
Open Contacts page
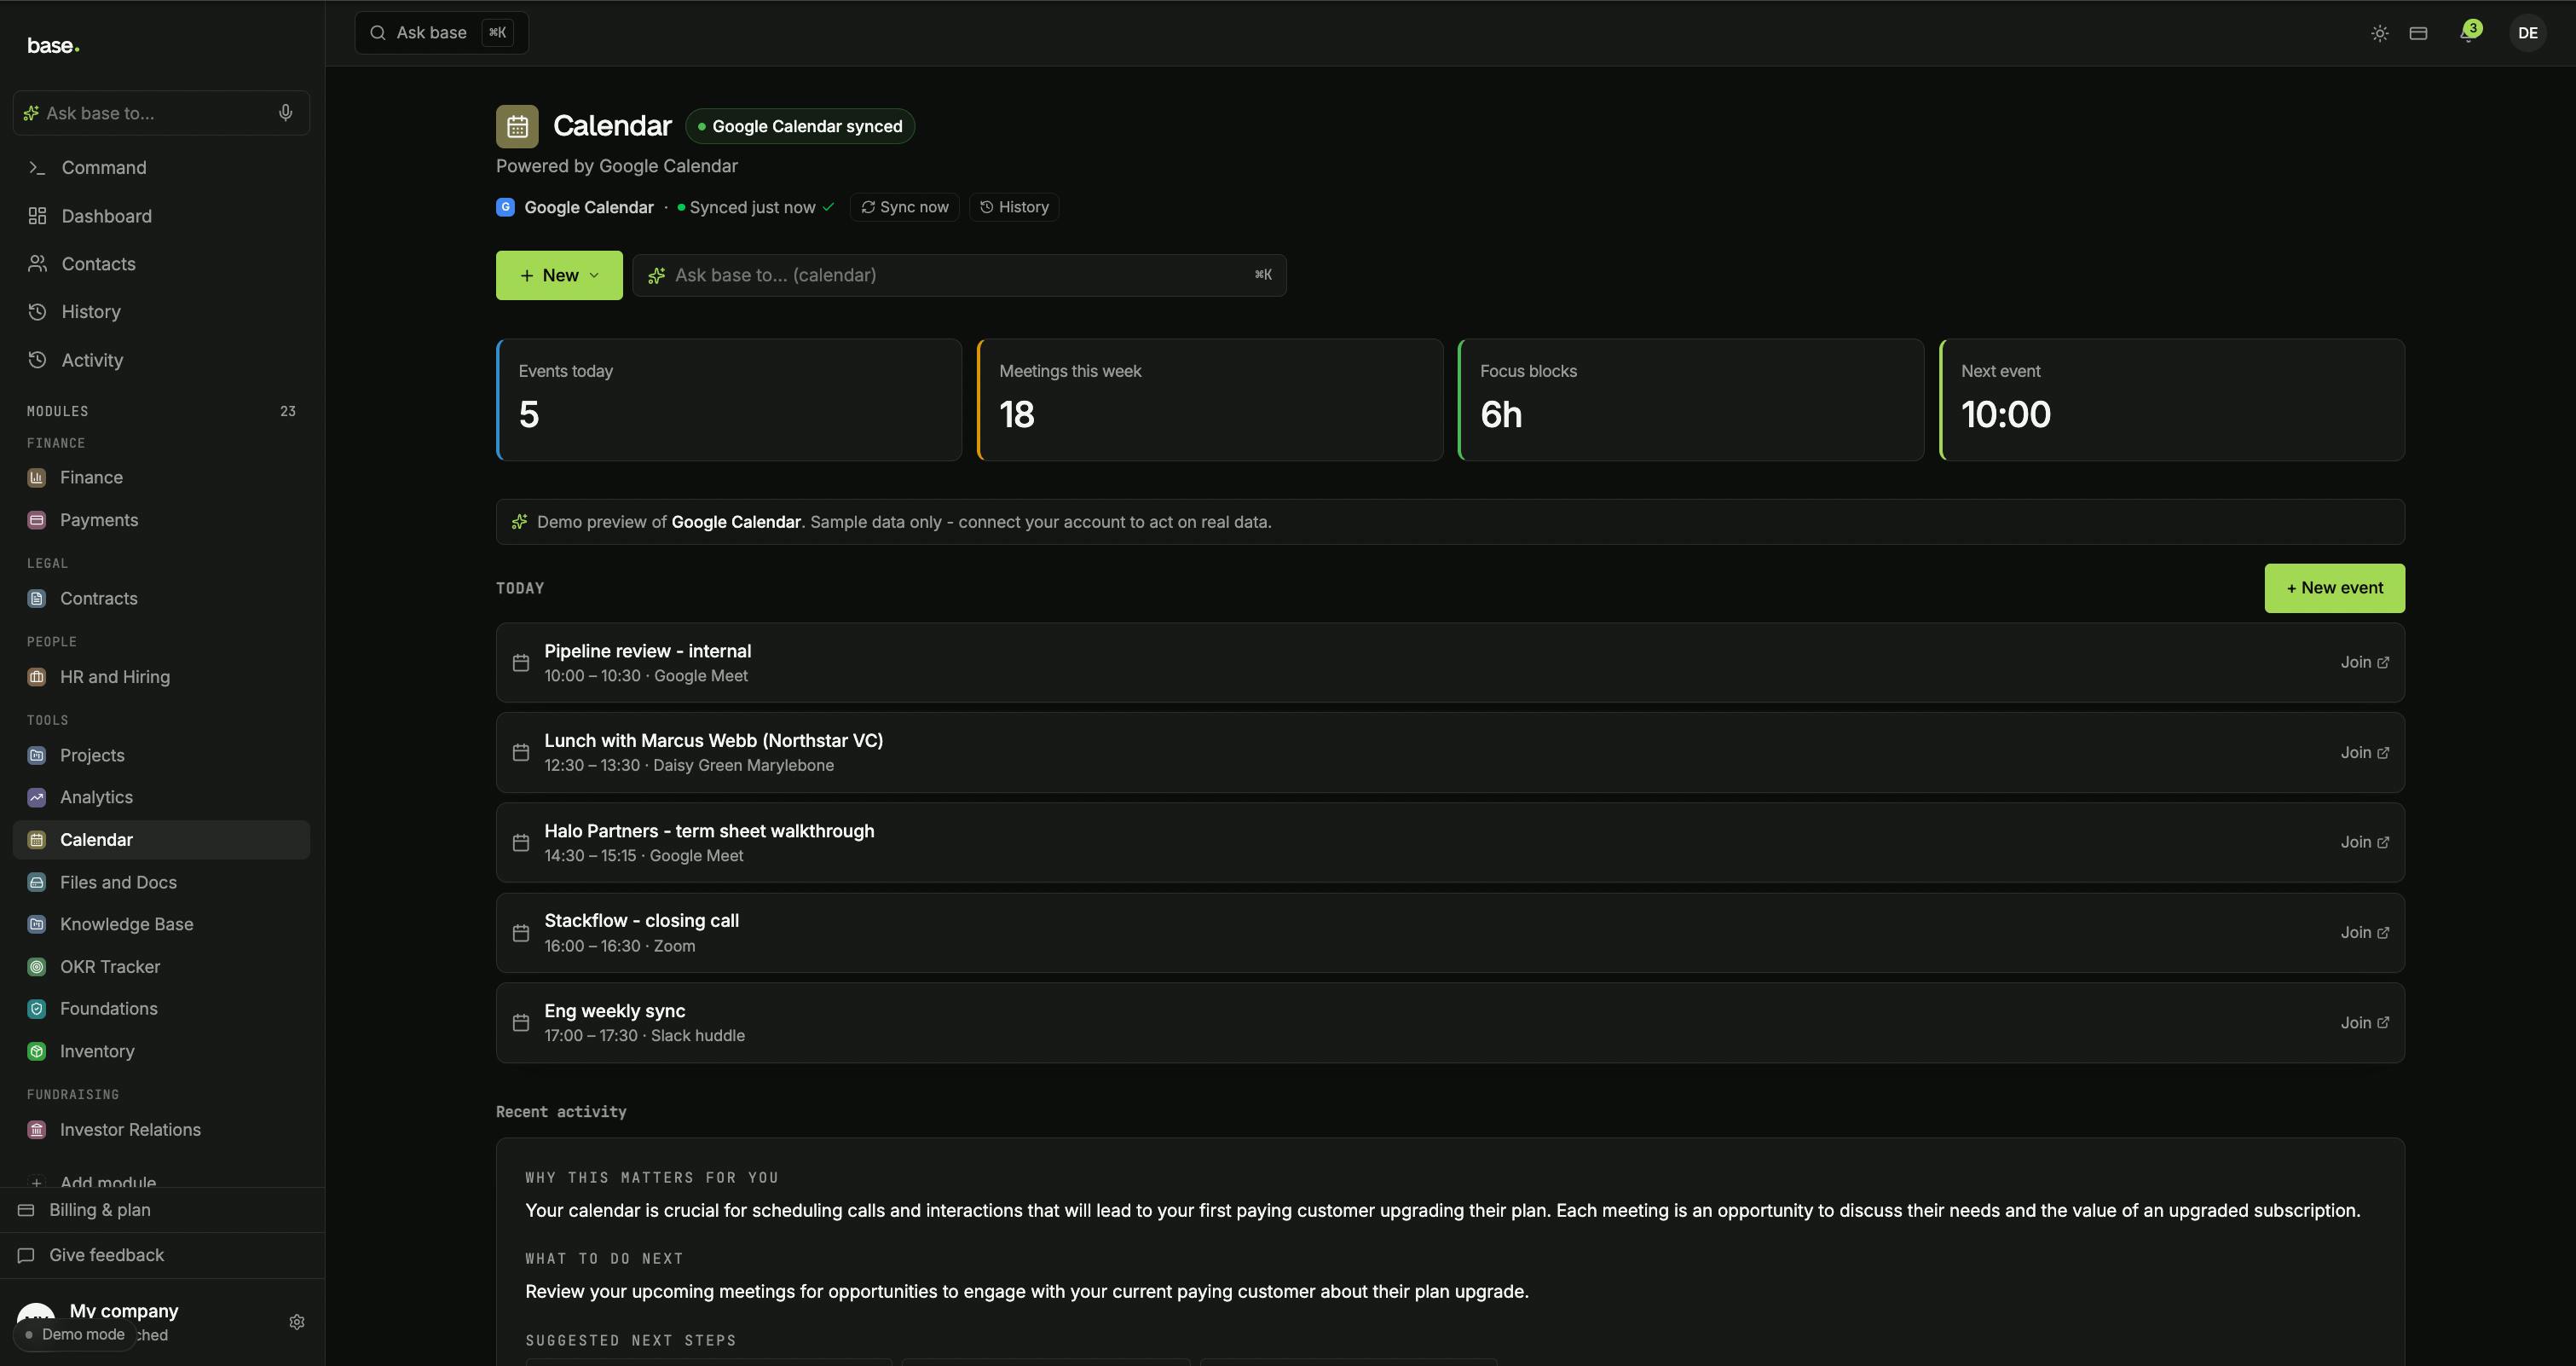point(161,264)
